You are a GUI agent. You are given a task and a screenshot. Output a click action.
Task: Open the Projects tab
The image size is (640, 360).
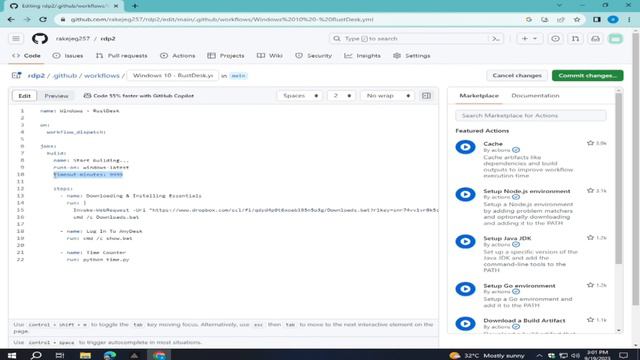click(x=226, y=56)
